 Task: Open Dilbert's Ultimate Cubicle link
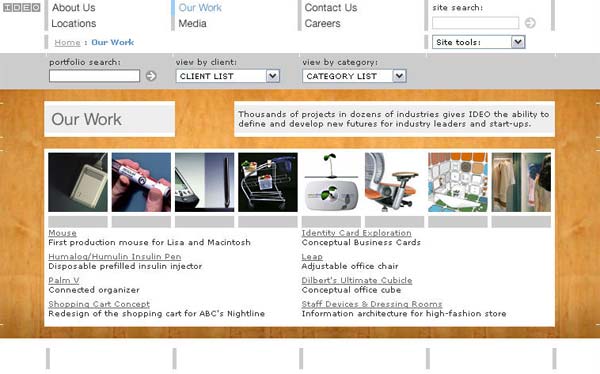pos(357,280)
